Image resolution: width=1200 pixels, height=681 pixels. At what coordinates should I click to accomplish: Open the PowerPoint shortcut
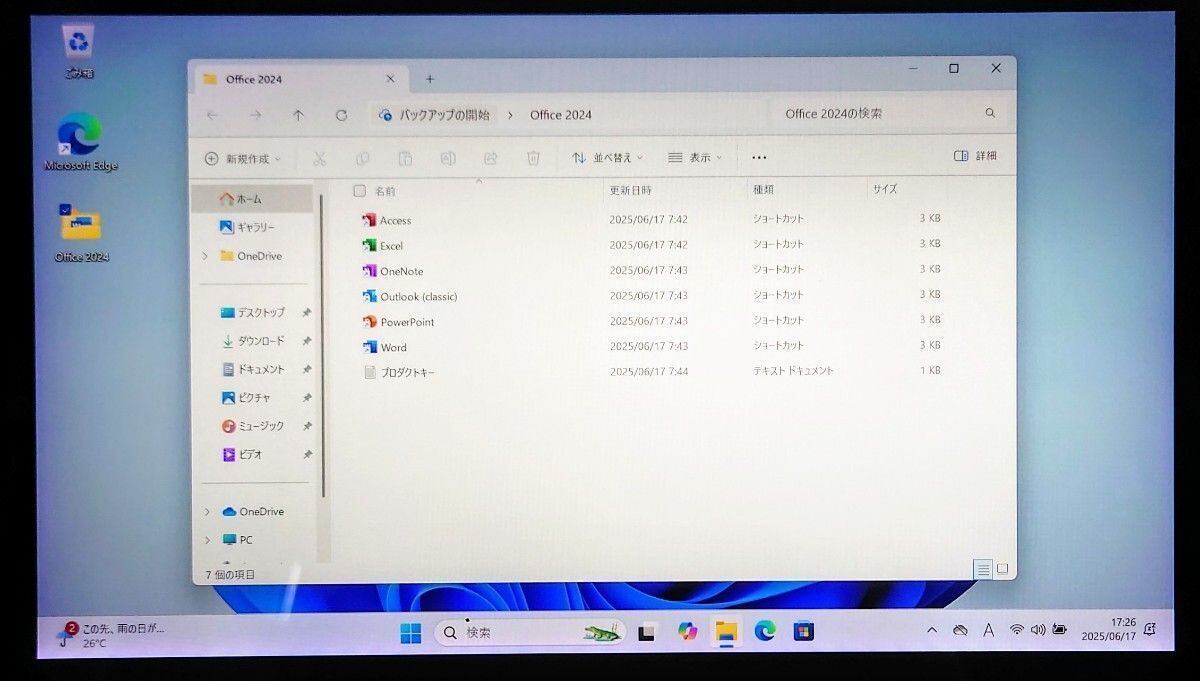[x=398, y=322]
